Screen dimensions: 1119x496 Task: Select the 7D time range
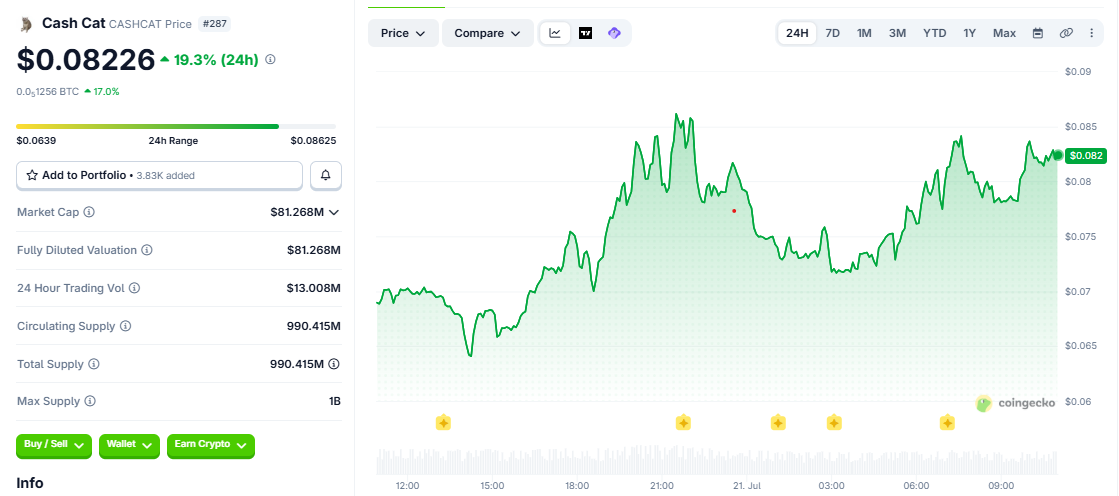832,33
